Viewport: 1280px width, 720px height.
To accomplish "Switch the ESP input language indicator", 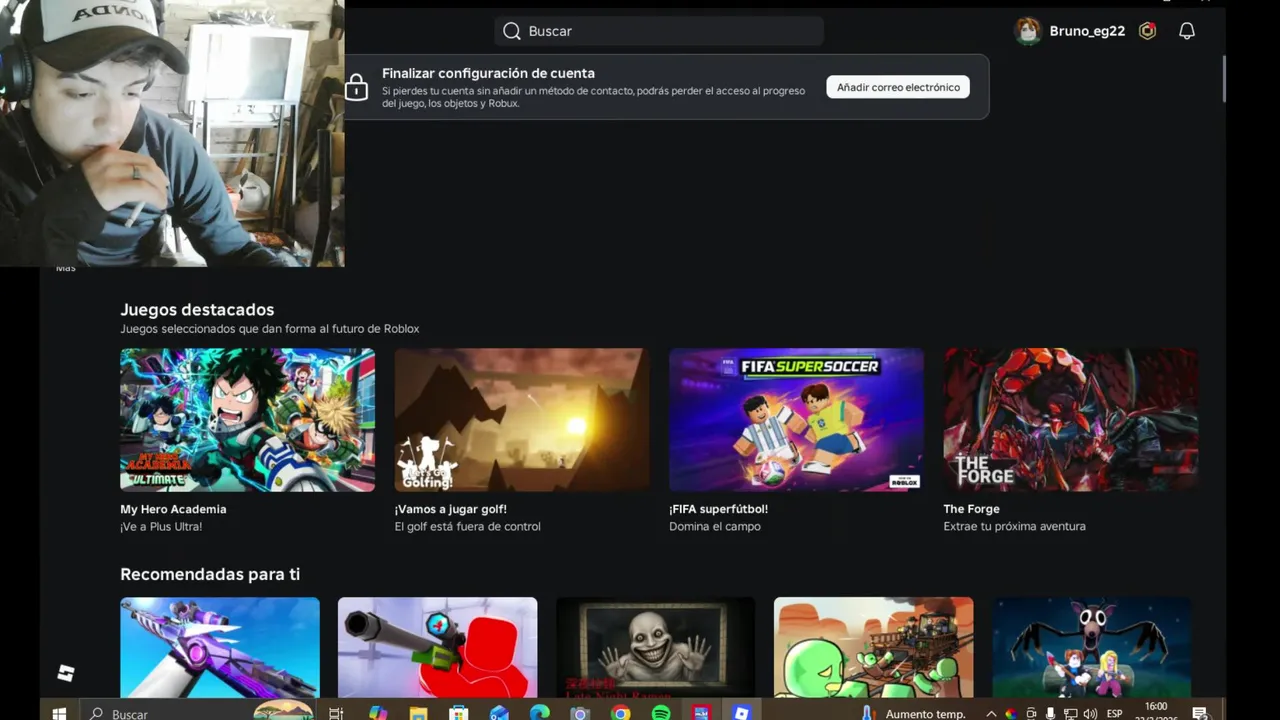I will 1114,713.
